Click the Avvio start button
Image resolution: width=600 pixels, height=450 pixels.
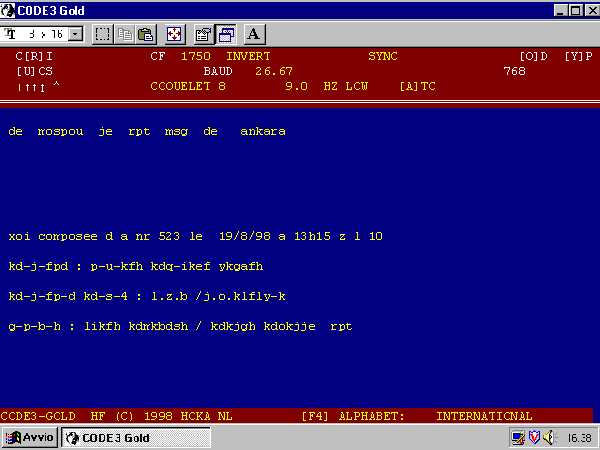point(30,438)
